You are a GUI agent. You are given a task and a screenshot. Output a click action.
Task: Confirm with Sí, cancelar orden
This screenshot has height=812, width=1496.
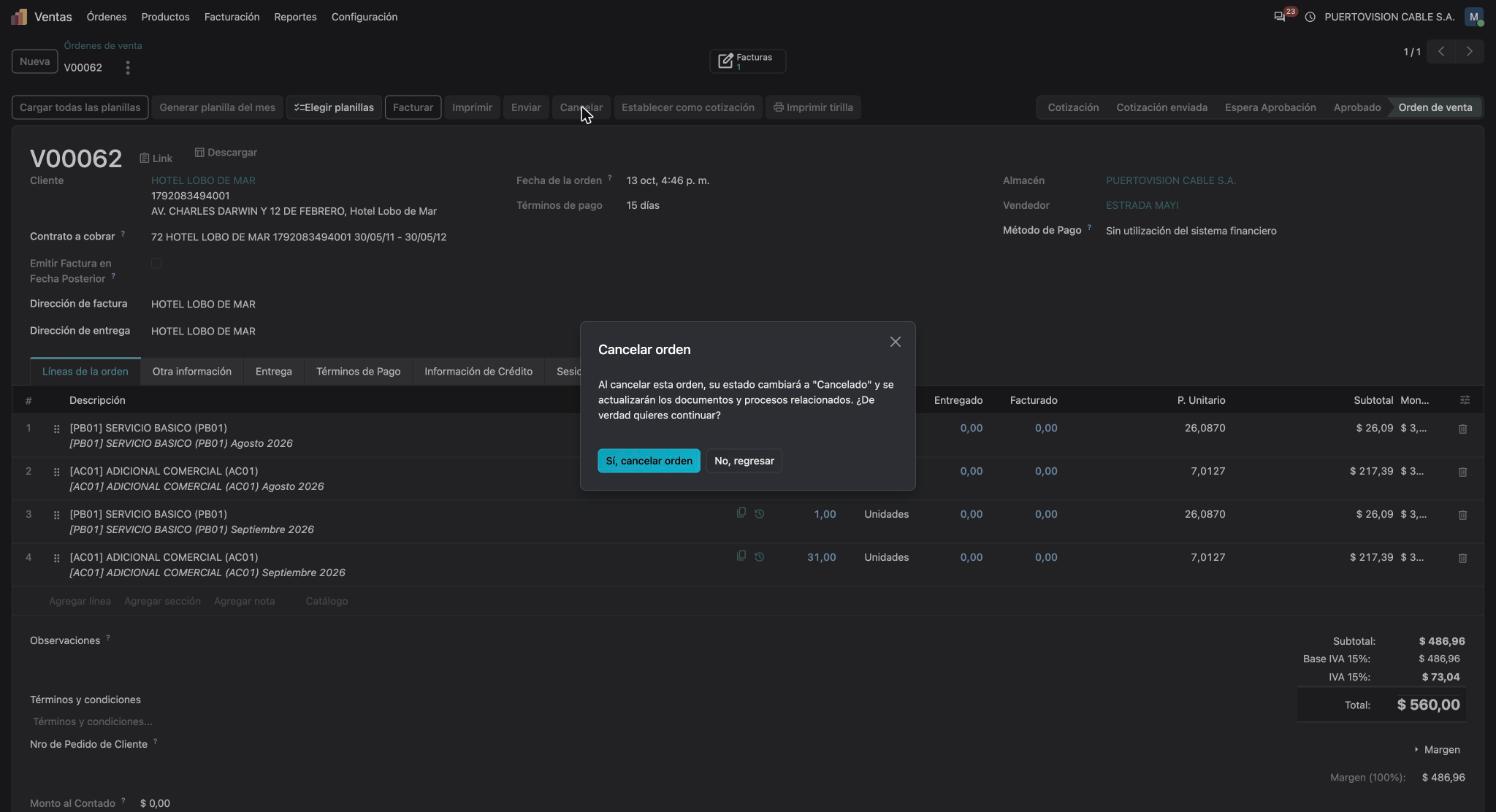pyautogui.click(x=649, y=461)
